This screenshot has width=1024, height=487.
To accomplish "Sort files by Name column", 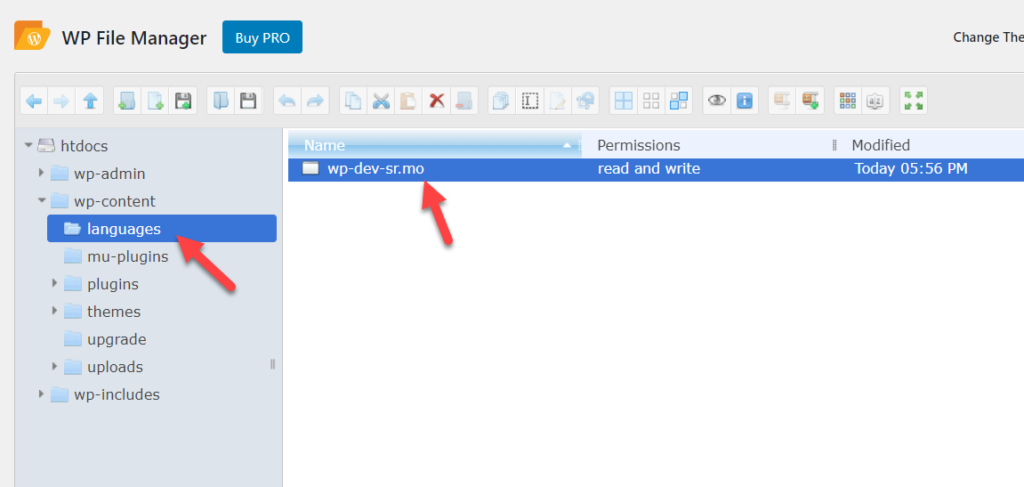I will click(434, 145).
